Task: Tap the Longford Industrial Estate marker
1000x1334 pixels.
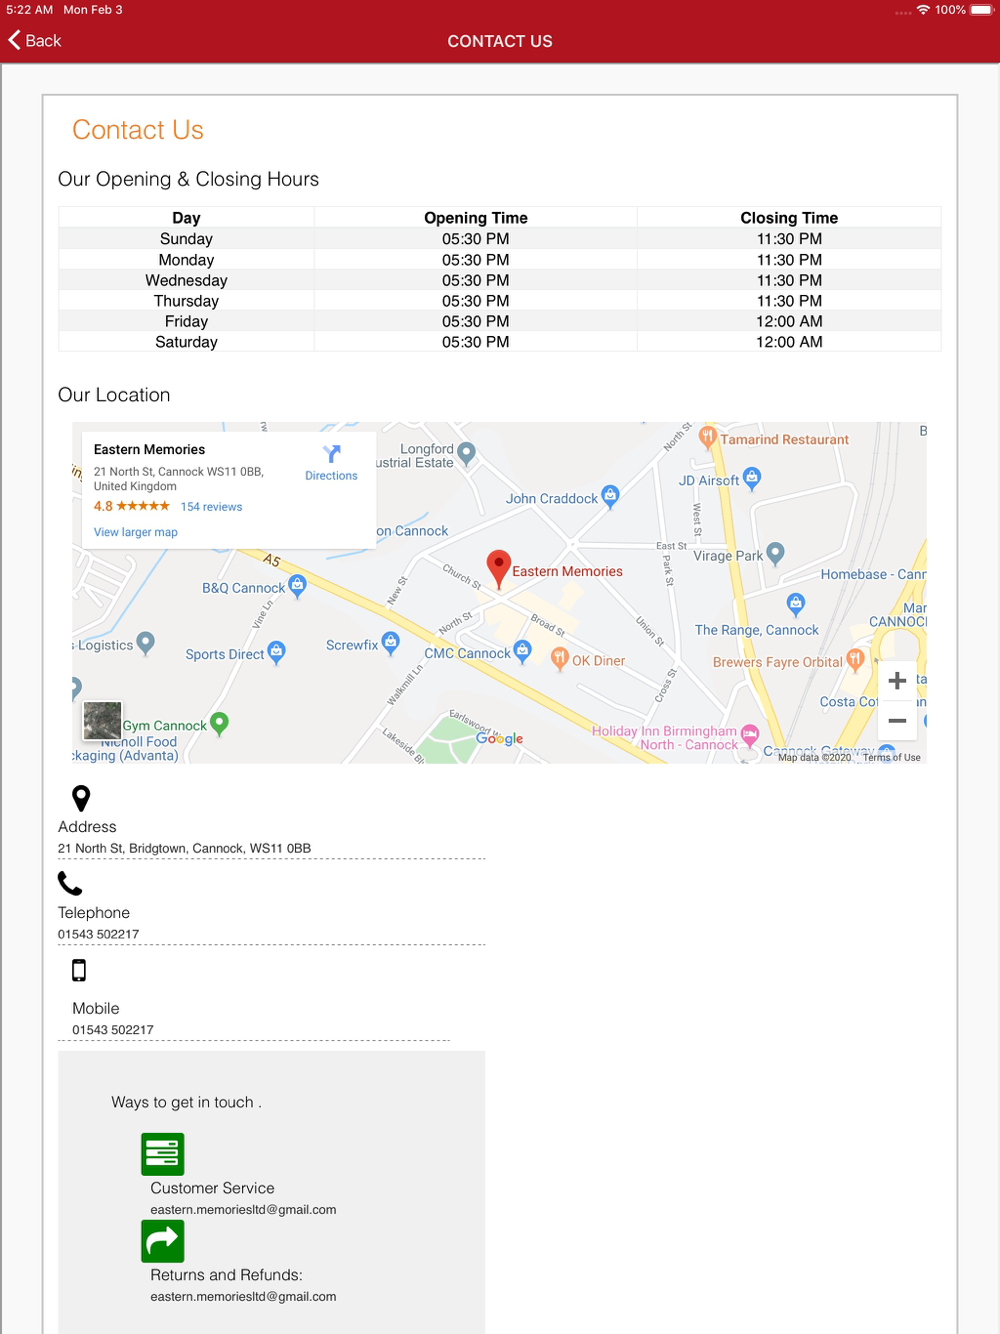Action: [466, 453]
